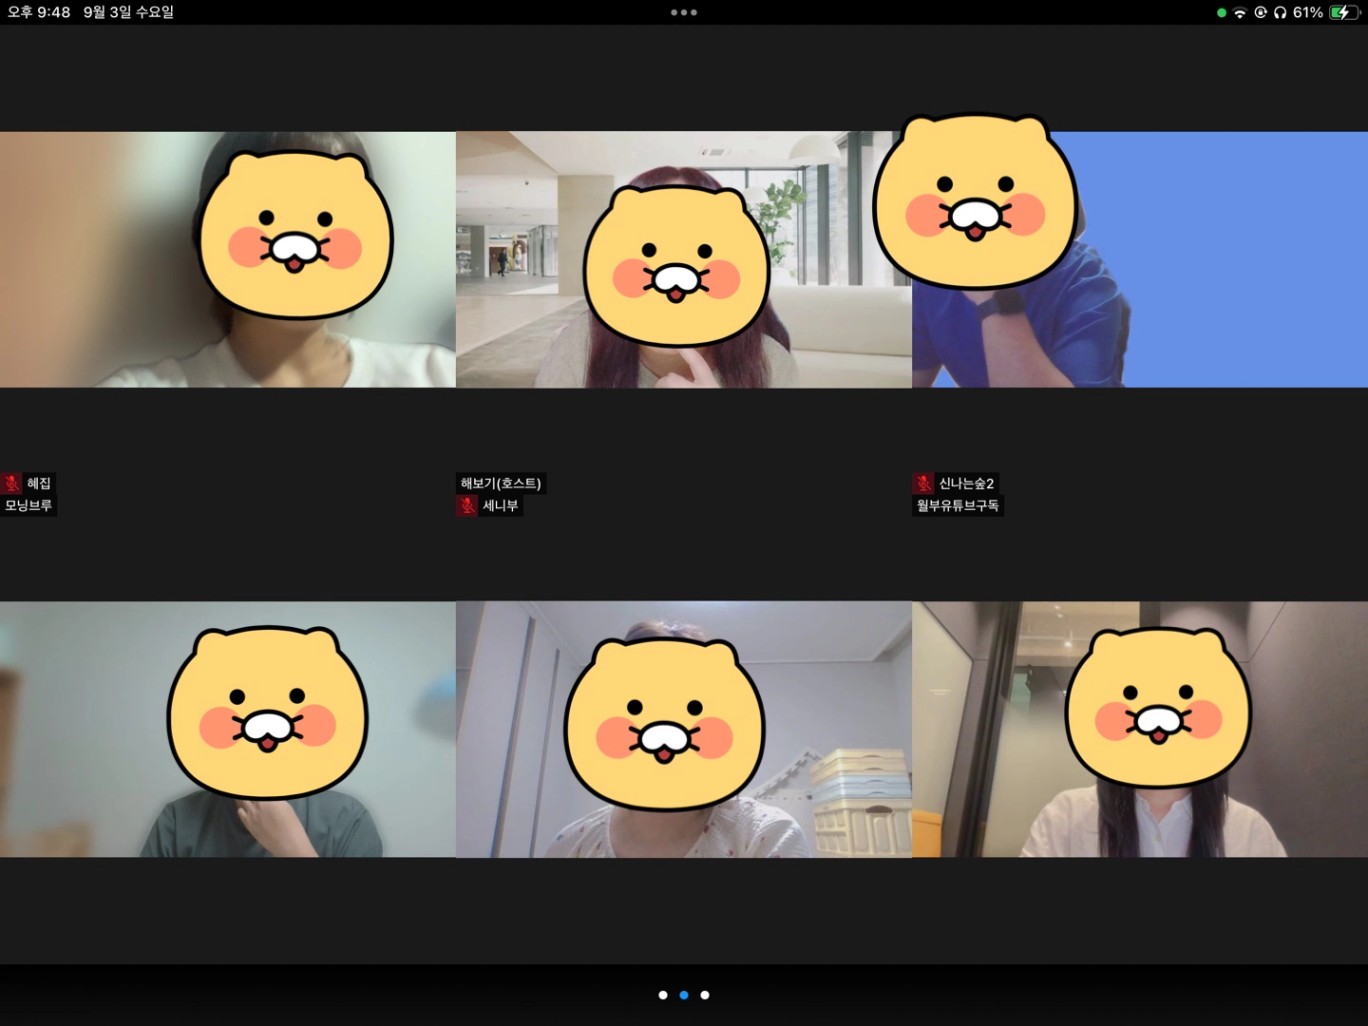Select the video tile showing dark green shirt
The height and width of the screenshot is (1026, 1368).
228,729
